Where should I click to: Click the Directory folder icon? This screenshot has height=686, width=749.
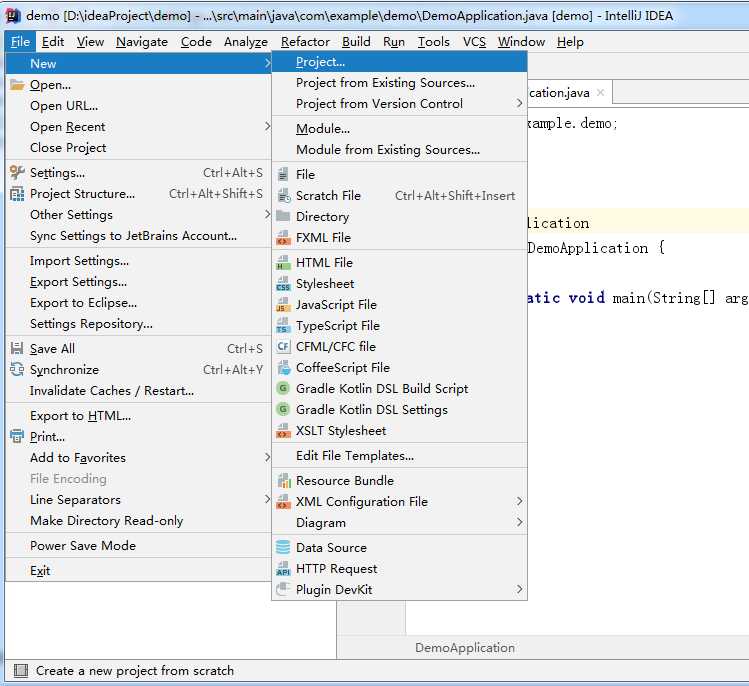[283, 216]
